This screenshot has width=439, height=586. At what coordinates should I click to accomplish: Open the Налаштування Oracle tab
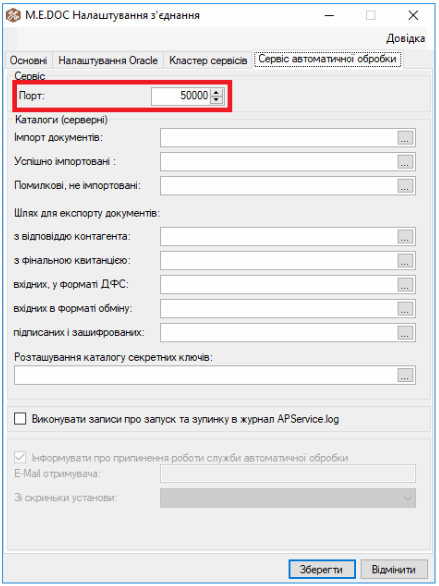[108, 60]
